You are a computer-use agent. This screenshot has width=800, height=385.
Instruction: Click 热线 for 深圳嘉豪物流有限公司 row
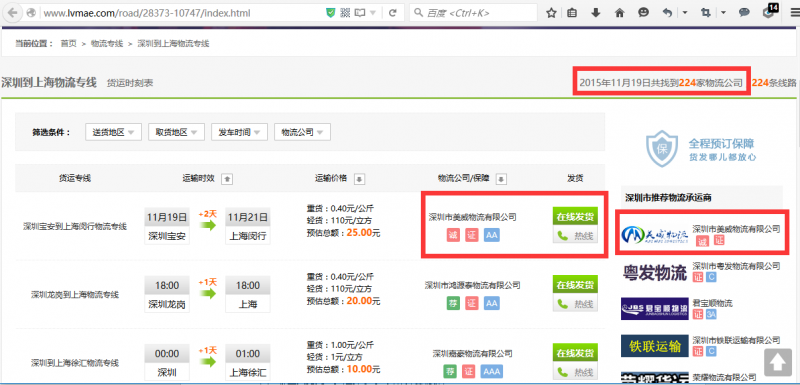(575, 372)
